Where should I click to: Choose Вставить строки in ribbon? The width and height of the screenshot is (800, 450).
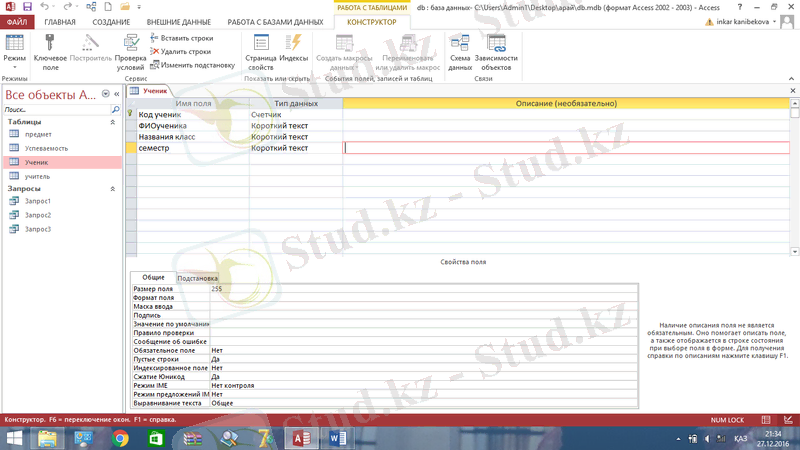182,38
